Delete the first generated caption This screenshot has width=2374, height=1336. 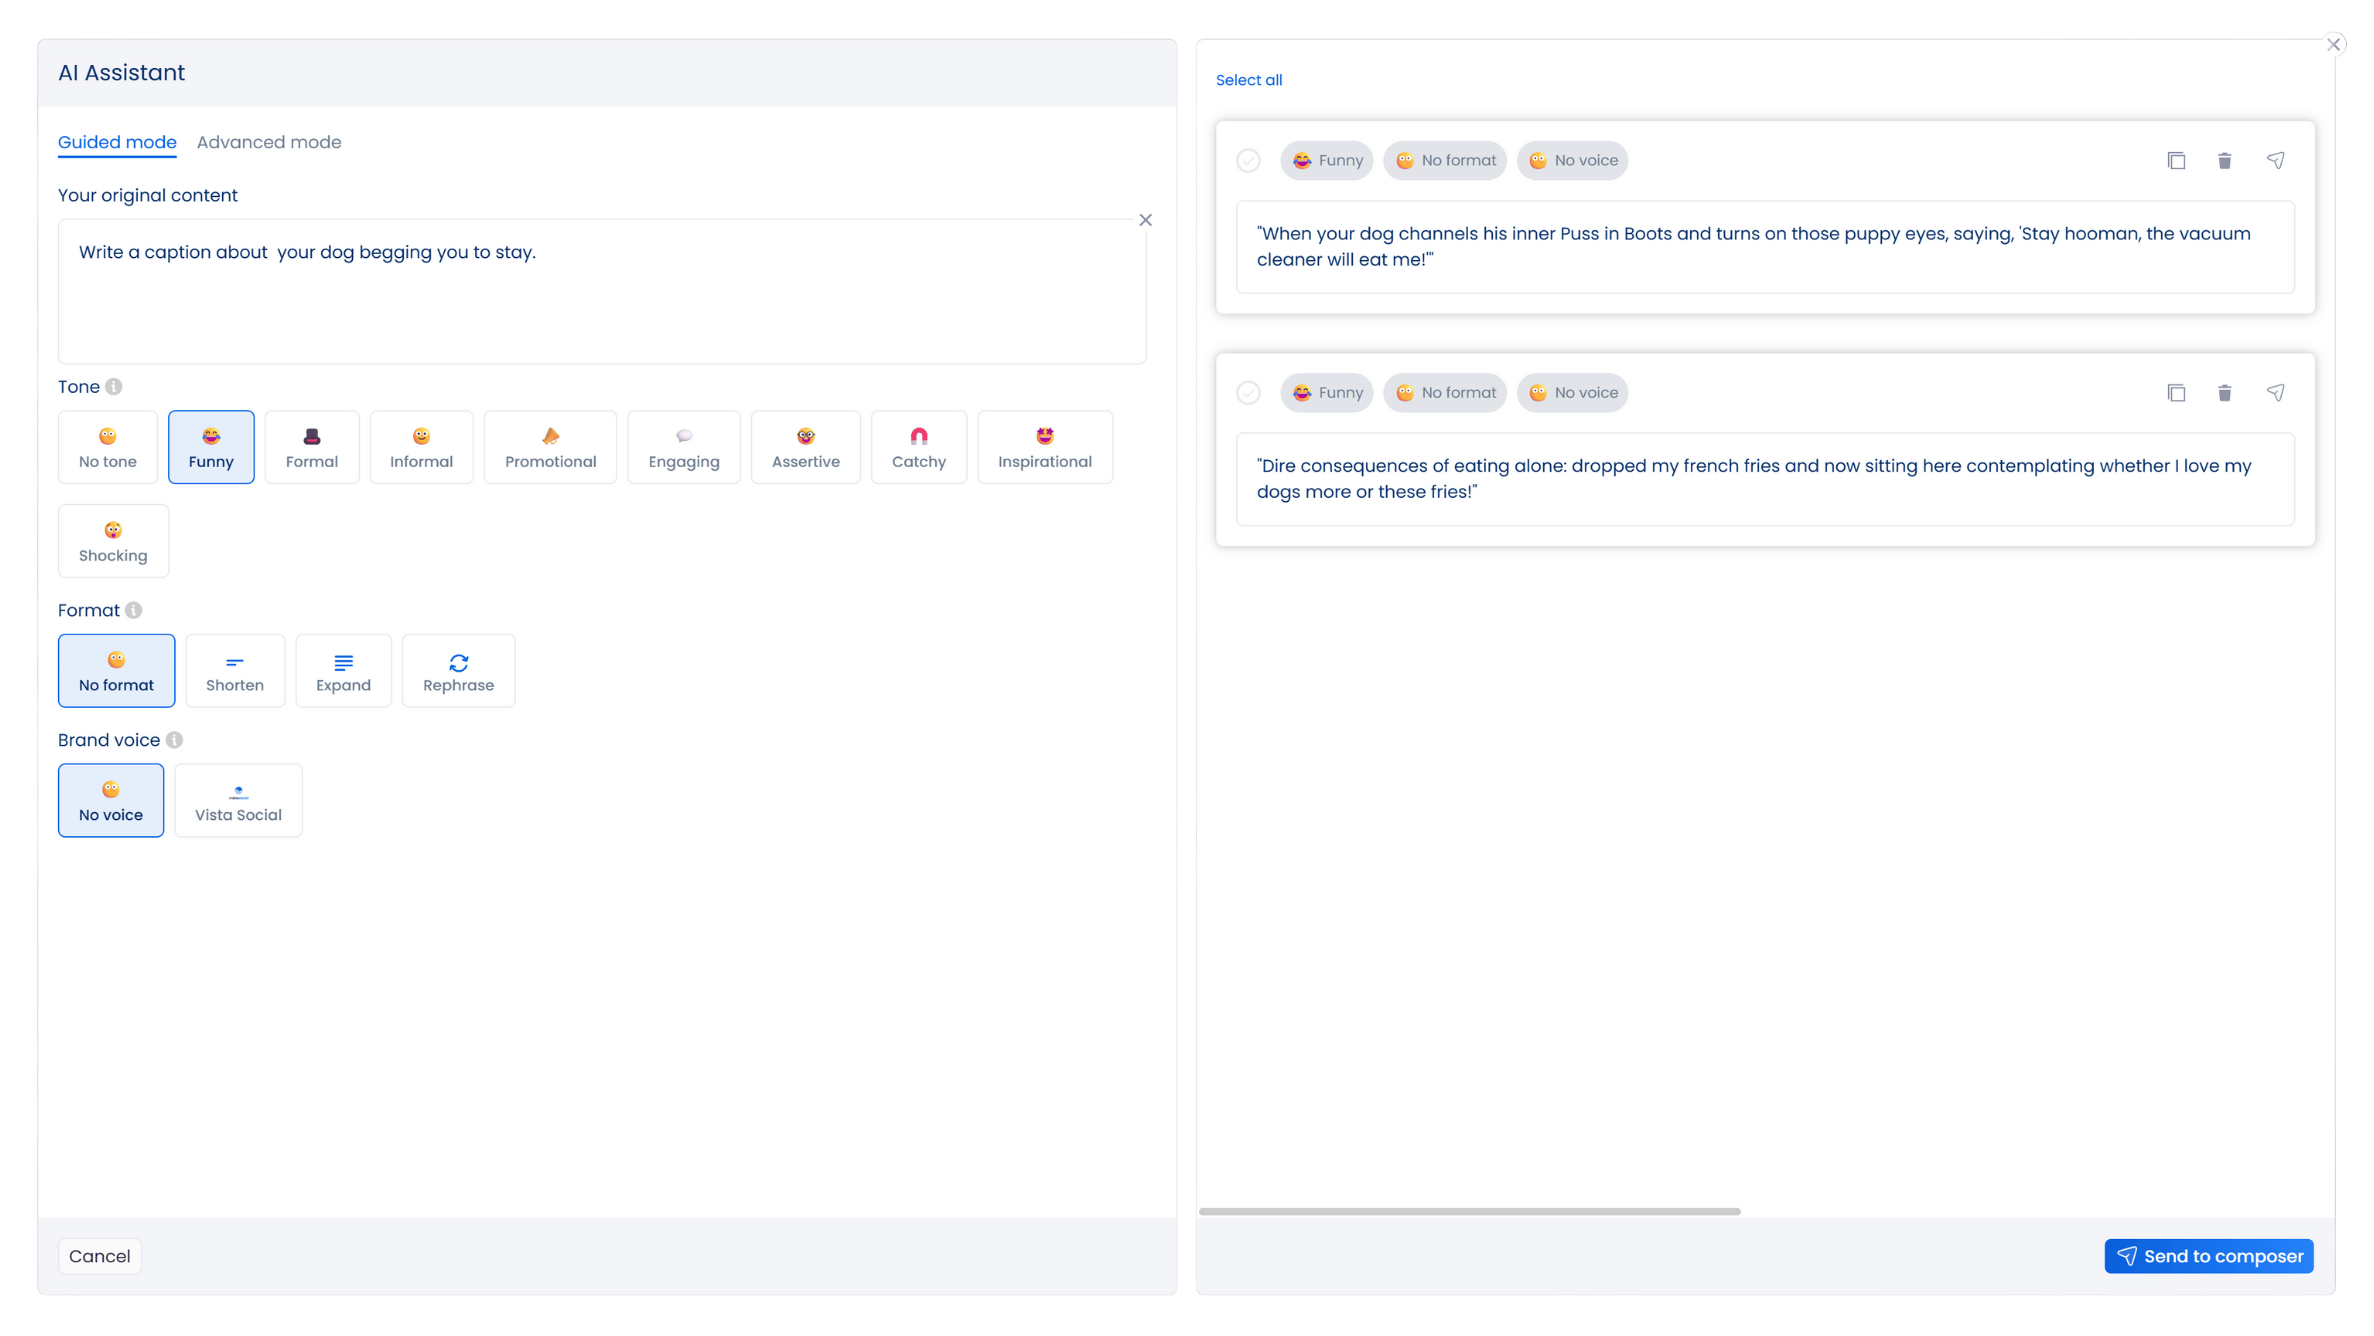click(x=2224, y=161)
